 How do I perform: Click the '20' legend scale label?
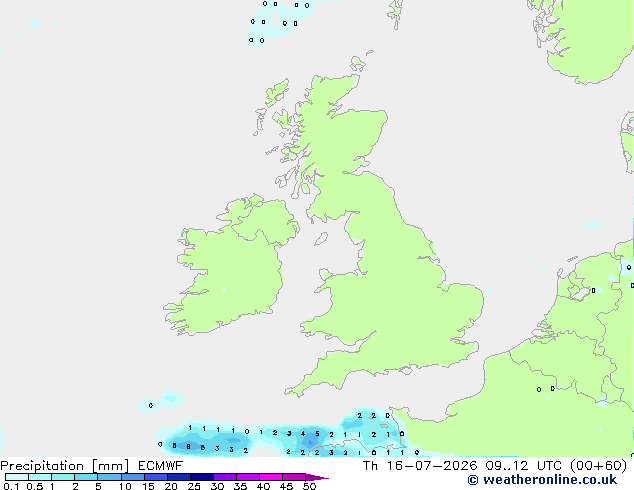(x=171, y=486)
